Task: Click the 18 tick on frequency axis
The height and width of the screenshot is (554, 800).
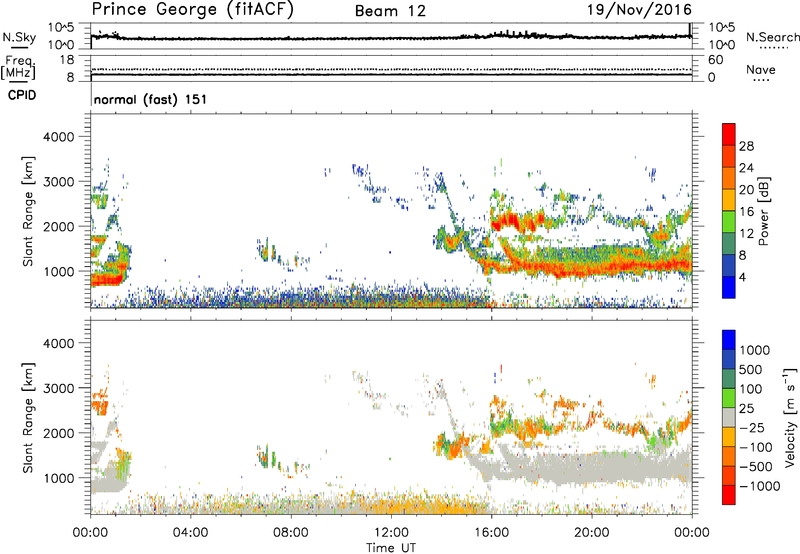Action: click(x=66, y=60)
